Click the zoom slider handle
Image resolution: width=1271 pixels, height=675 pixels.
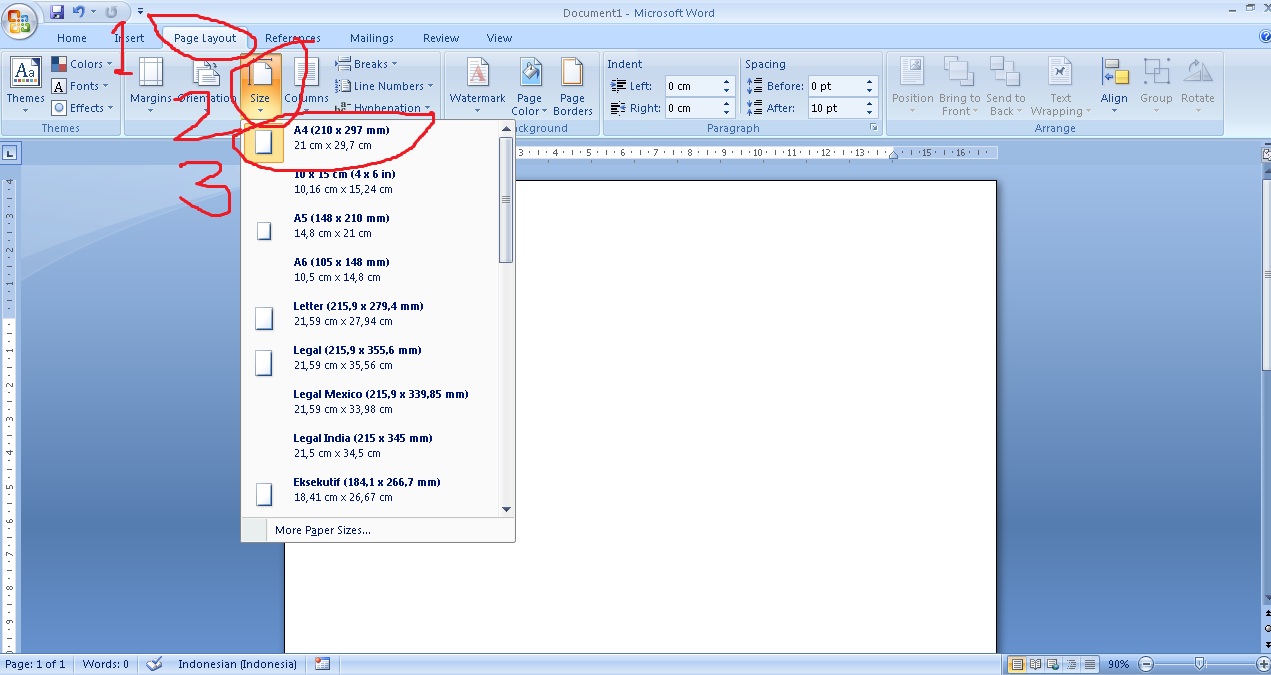coord(1199,664)
